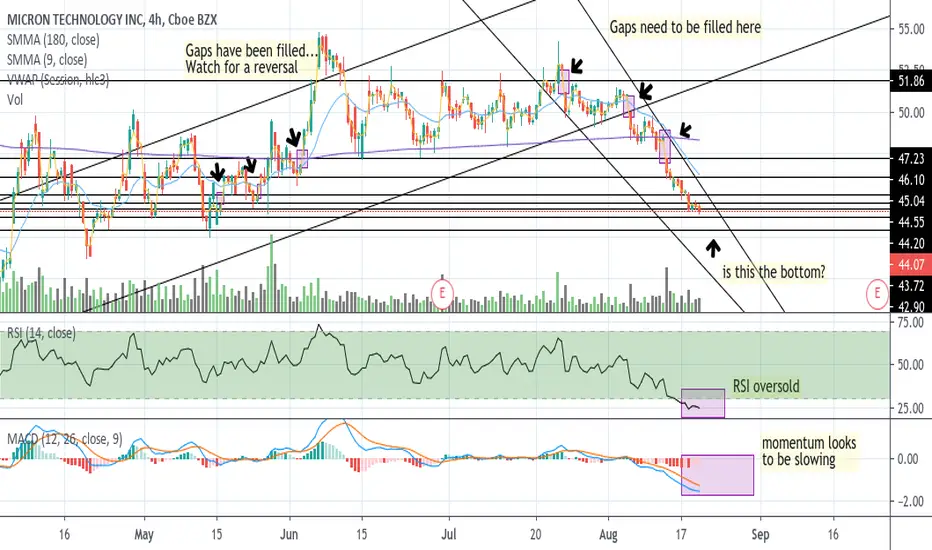Click the 25.00 value on the RSI axis
This screenshot has height=550, width=932.
pos(911,408)
